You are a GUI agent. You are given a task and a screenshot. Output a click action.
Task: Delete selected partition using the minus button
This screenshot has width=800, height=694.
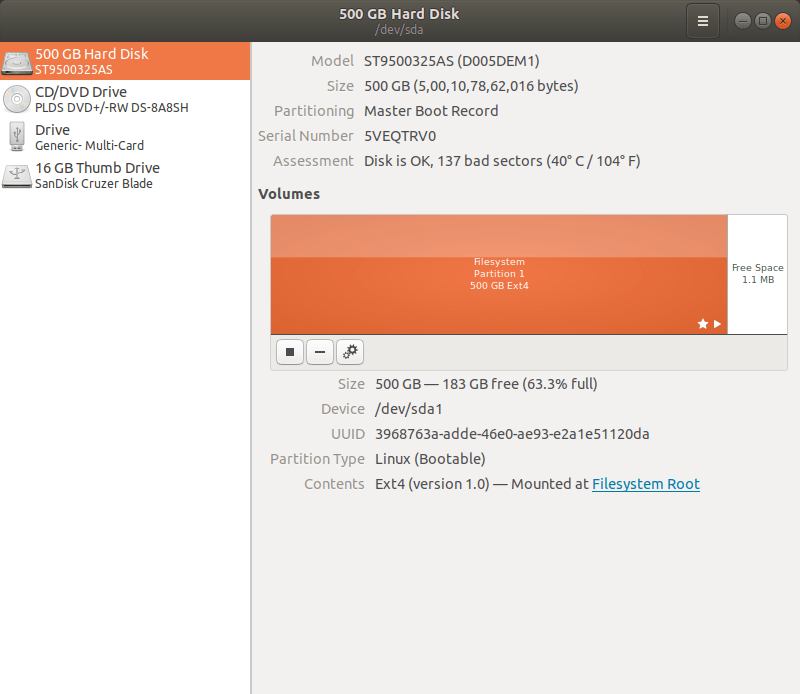(320, 352)
